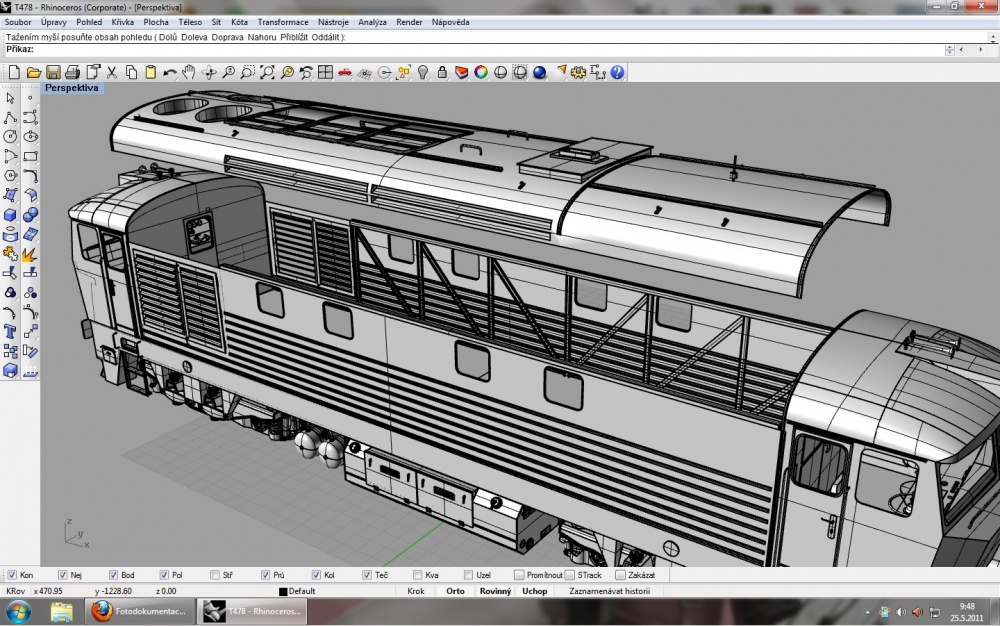The width and height of the screenshot is (1000, 626).
Task: Undo with the curved arrow icon
Action: [x=170, y=73]
